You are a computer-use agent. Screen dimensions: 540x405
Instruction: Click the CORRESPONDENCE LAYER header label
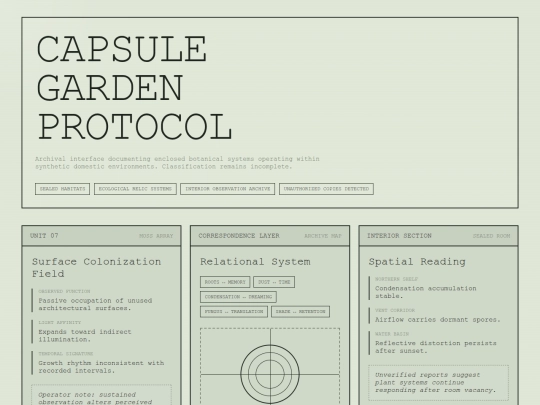tap(239, 236)
